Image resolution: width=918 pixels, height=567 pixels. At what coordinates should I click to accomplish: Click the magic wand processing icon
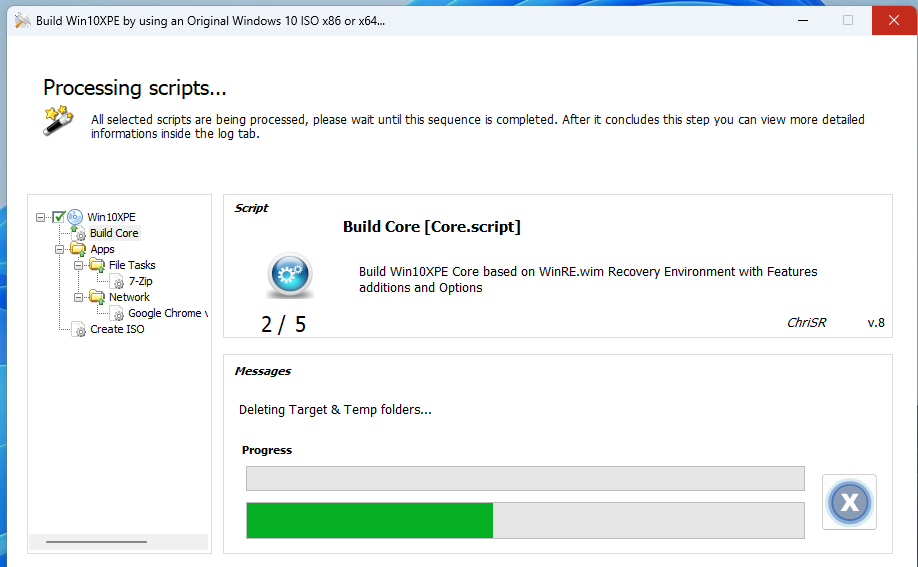59,121
